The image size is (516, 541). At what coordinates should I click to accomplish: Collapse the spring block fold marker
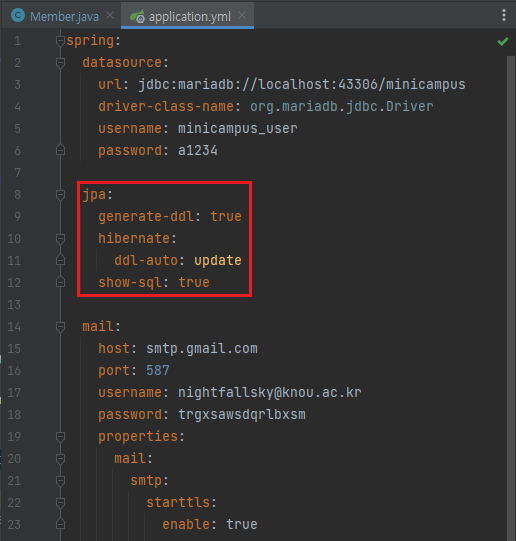pyautogui.click(x=60, y=41)
